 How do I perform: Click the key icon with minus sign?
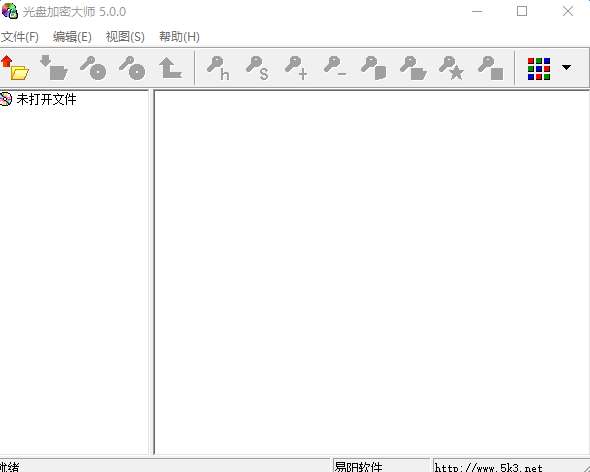pyautogui.click(x=335, y=68)
